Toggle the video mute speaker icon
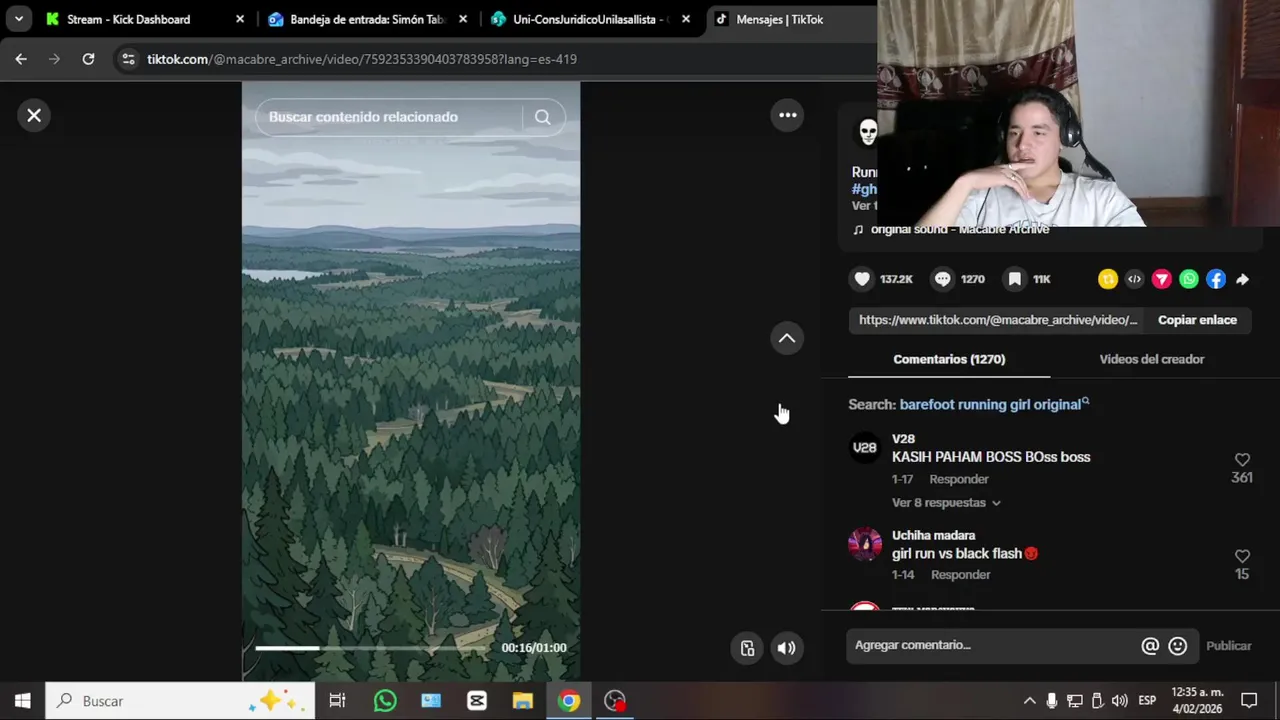The image size is (1280, 720). point(787,648)
